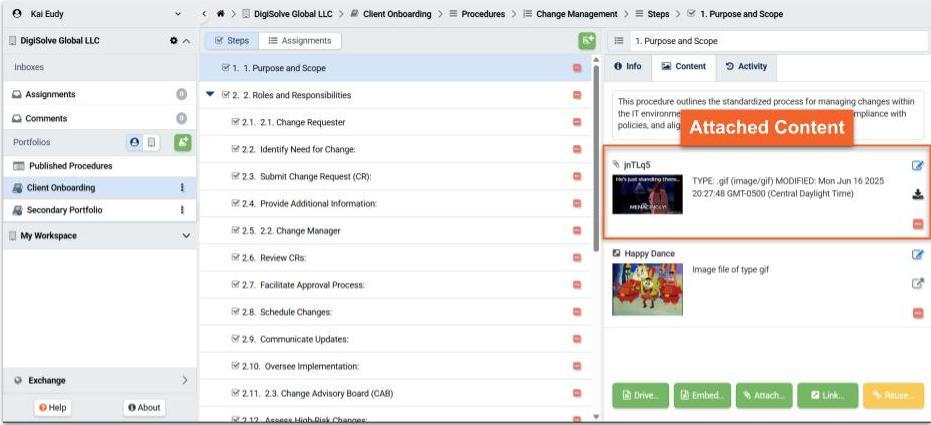This screenshot has height=425, width=931.
Task: Switch to the Assignments tab
Action: tap(300, 40)
